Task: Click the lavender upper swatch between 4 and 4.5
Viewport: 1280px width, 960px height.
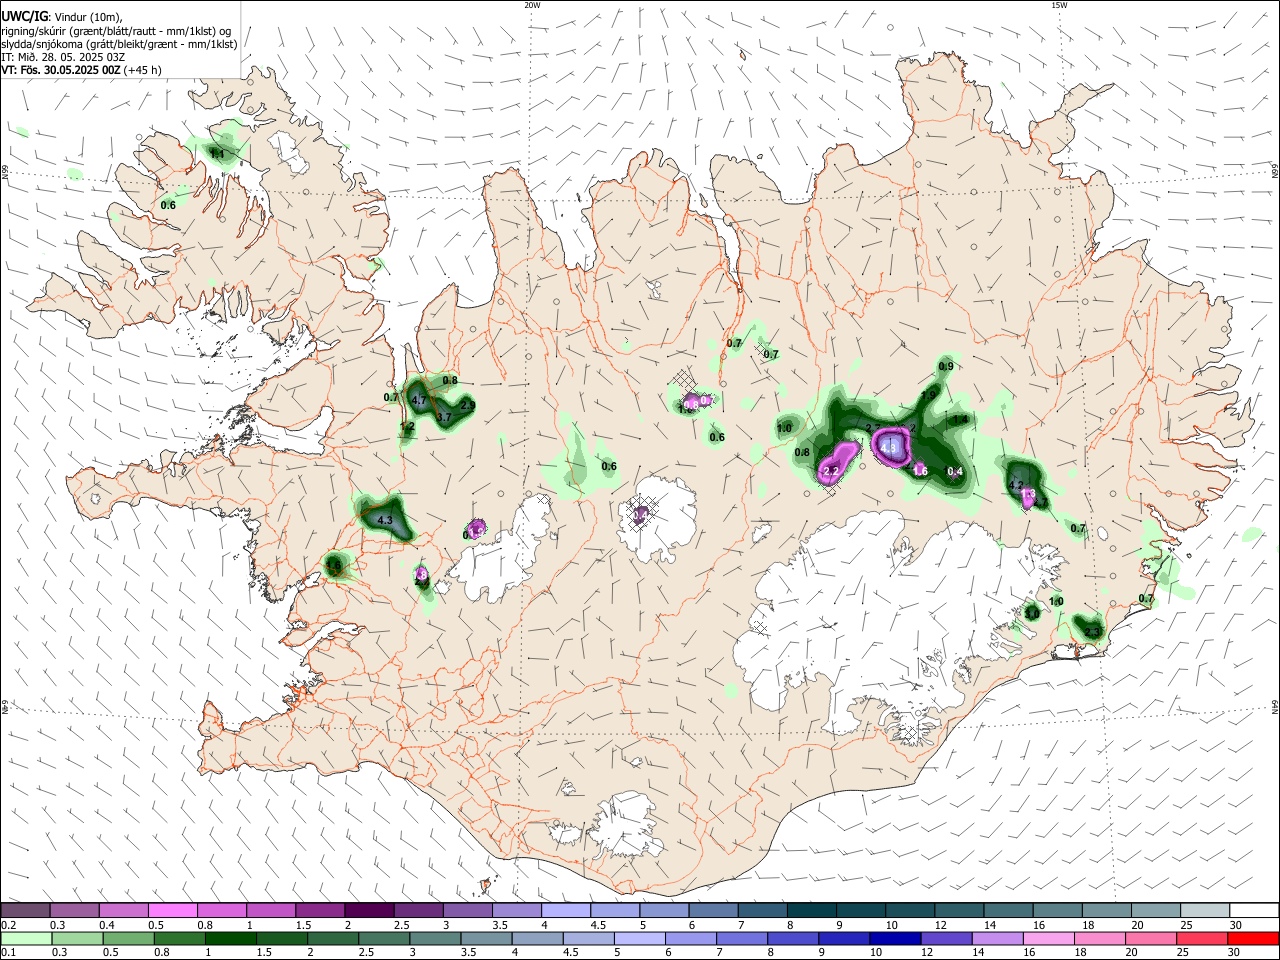Action: (565, 910)
